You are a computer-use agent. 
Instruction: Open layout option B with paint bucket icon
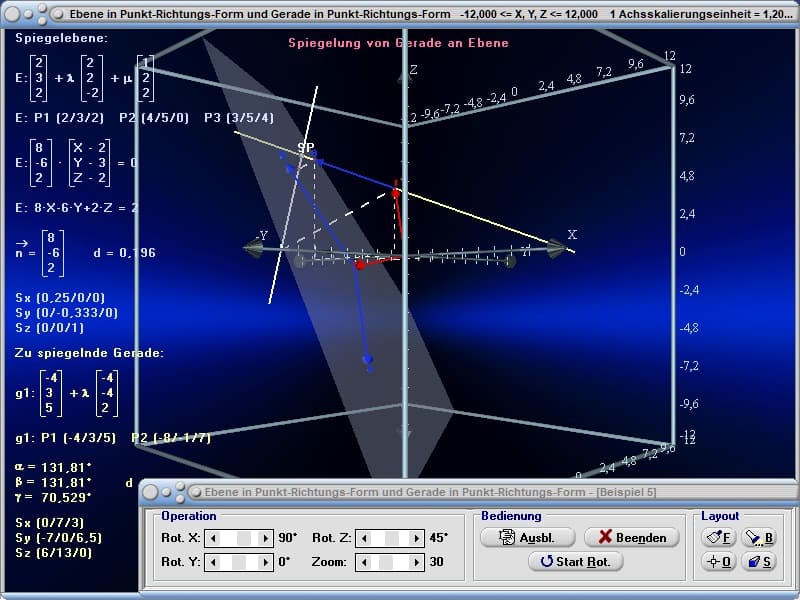pyautogui.click(x=759, y=537)
